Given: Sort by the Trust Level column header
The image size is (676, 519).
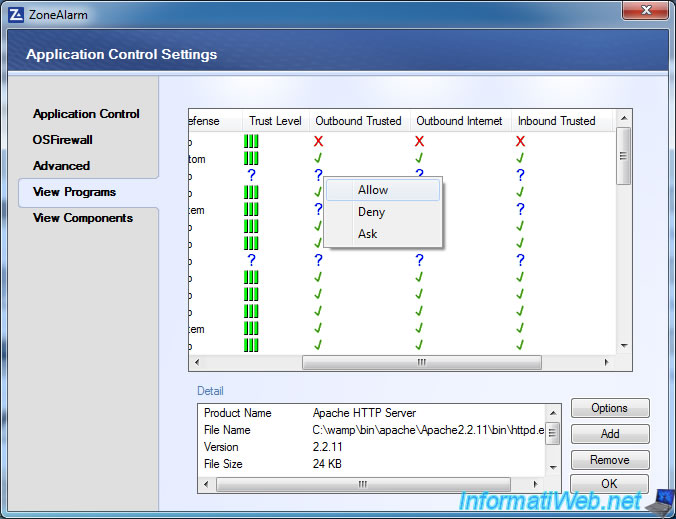Looking at the screenshot, I should click(275, 121).
